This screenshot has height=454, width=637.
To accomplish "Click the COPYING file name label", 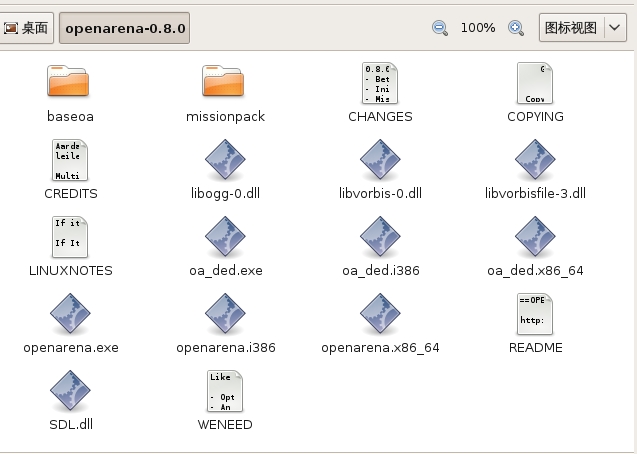I will (x=535, y=117).
